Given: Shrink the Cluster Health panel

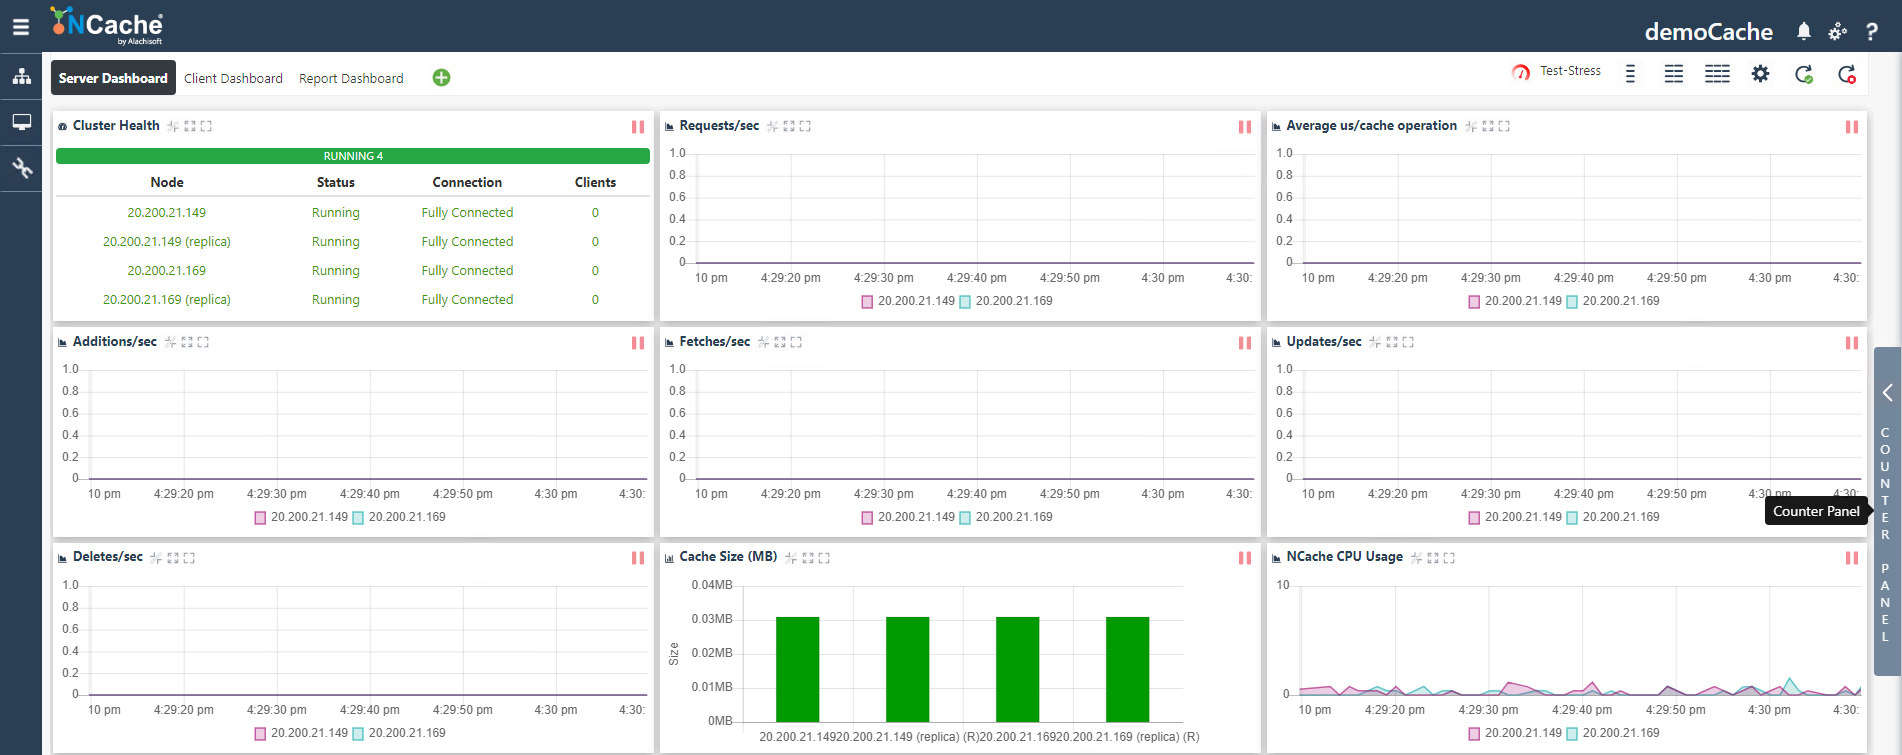Looking at the screenshot, I should coord(173,126).
